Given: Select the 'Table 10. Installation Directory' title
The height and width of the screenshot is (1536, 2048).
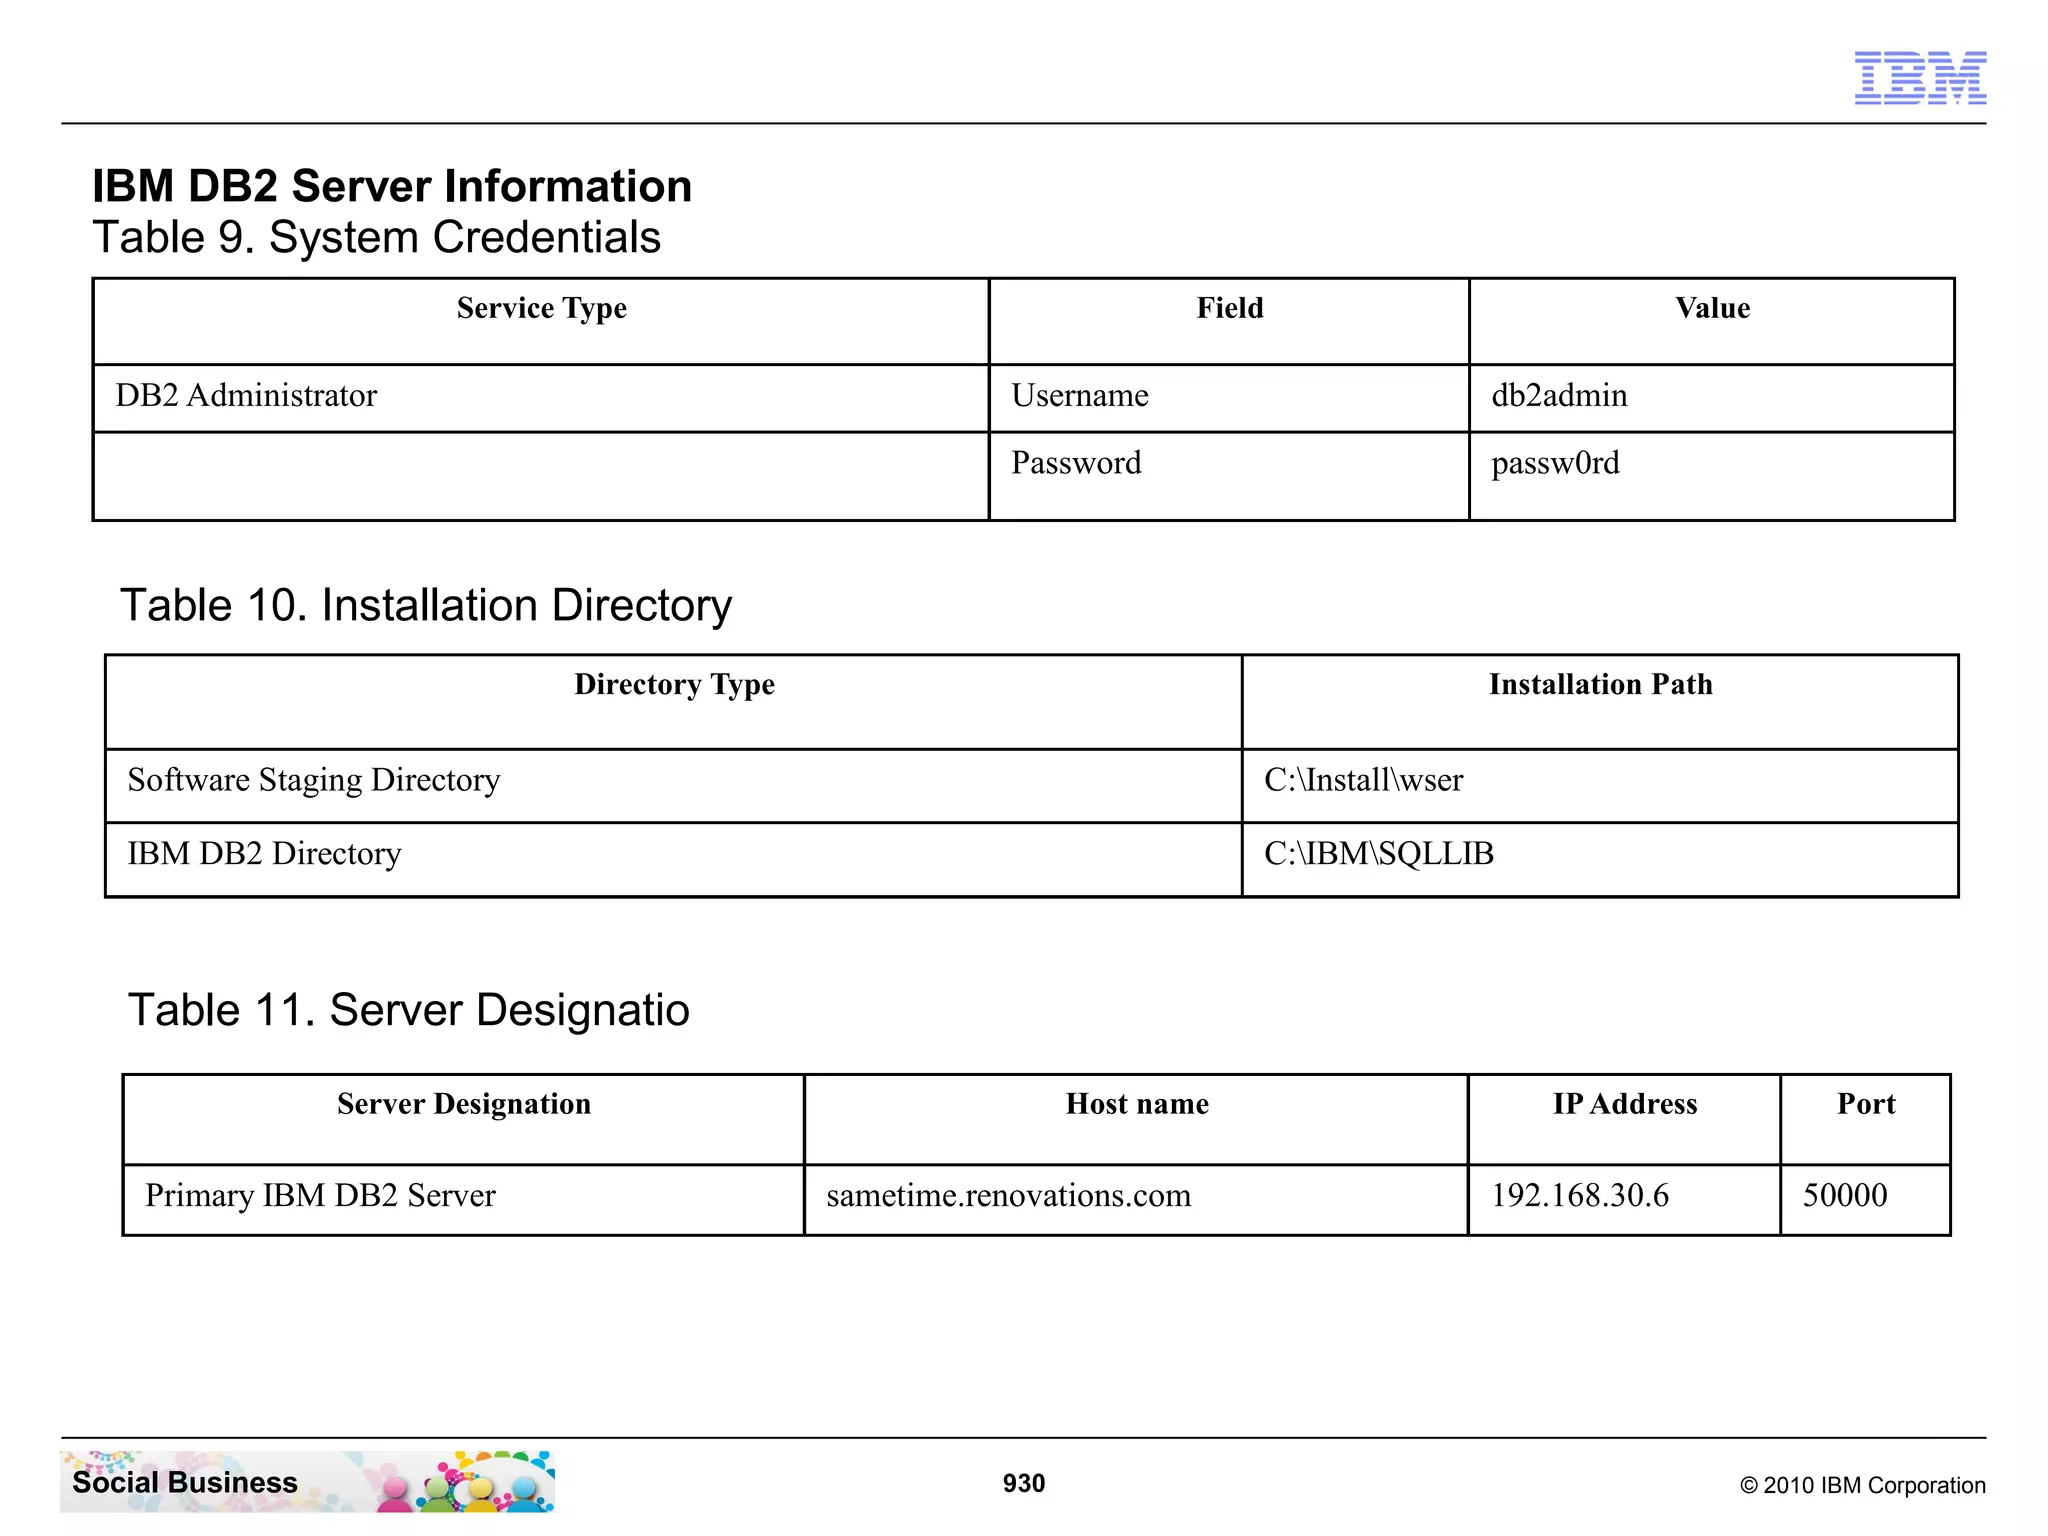Looking at the screenshot, I should (426, 606).
